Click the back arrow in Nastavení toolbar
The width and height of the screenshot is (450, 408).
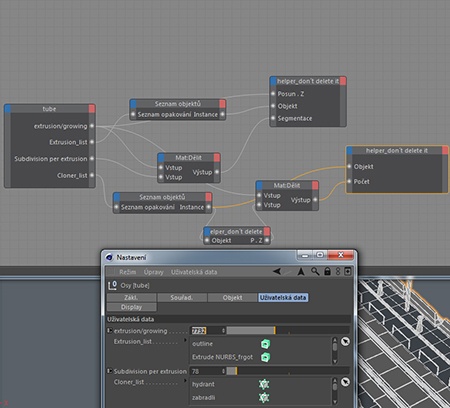277,272
